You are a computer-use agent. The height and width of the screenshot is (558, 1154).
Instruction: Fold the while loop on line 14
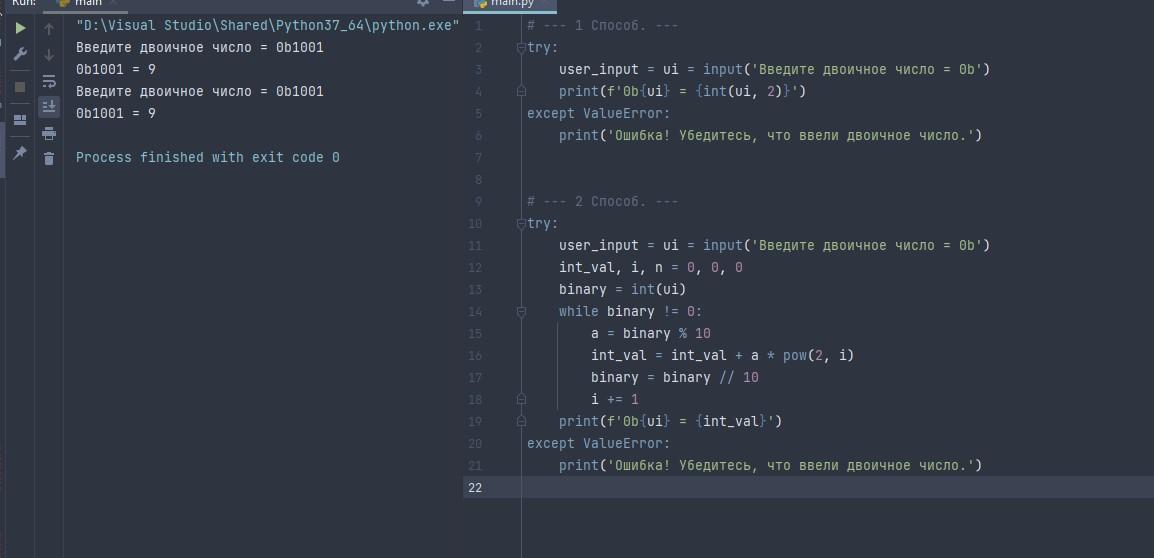click(521, 311)
